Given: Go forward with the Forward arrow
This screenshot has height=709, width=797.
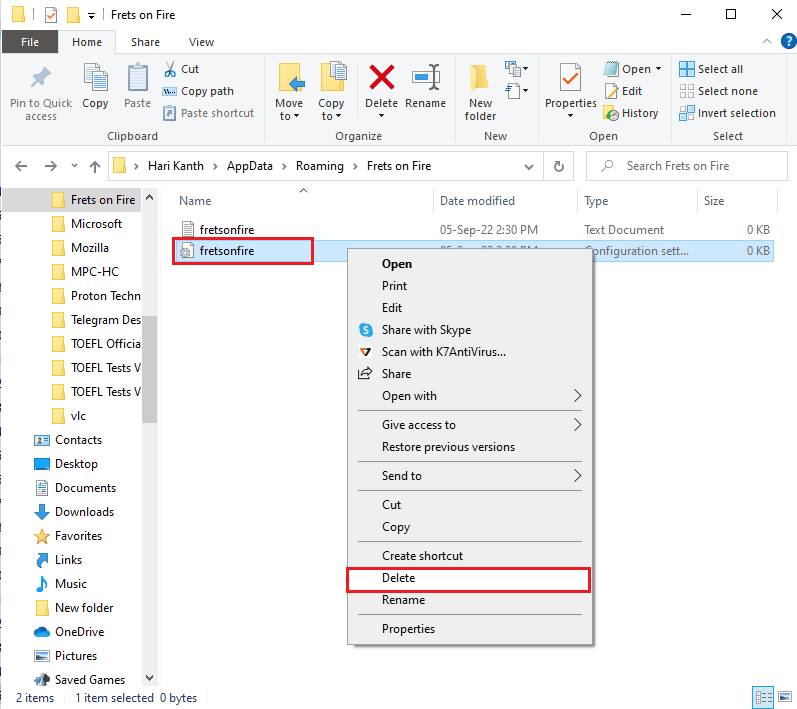Looking at the screenshot, I should coord(50,166).
